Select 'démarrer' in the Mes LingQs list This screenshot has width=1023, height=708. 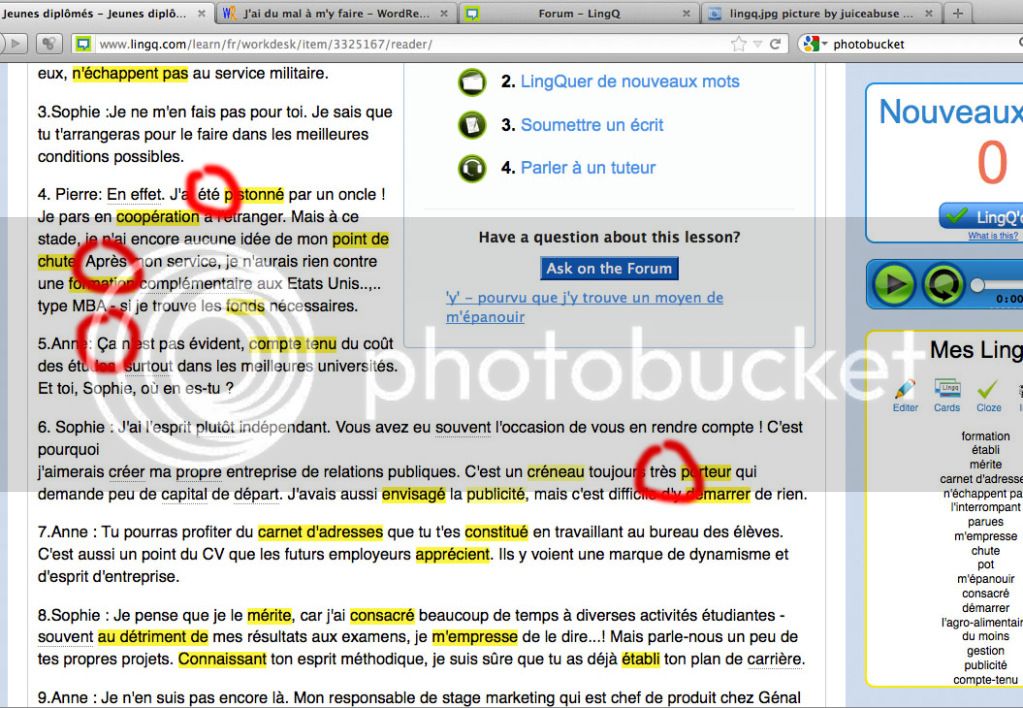click(985, 608)
